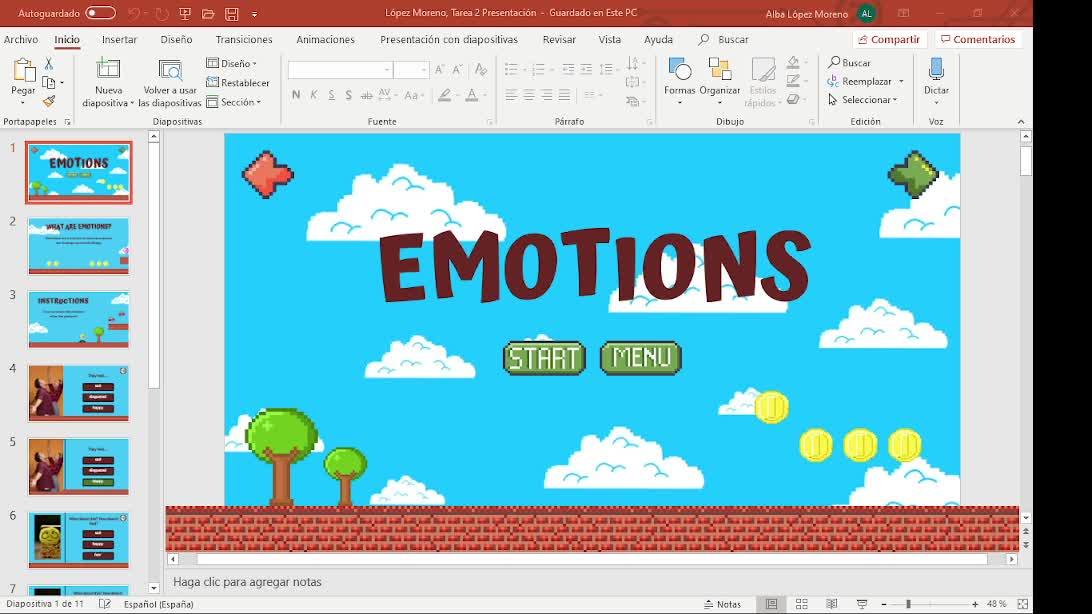Open the quick access toolbar customize arrow
The width and height of the screenshot is (1092, 614).
[254, 14]
